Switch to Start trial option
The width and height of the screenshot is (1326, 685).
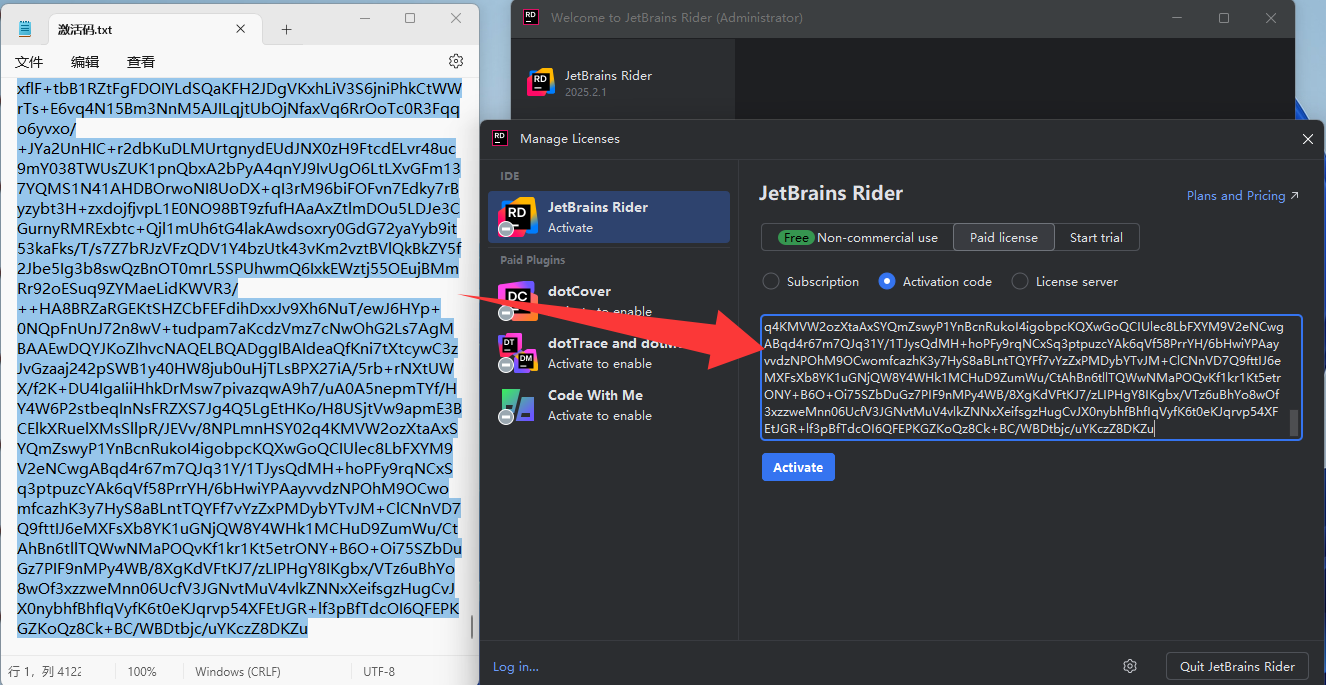click(x=1096, y=238)
